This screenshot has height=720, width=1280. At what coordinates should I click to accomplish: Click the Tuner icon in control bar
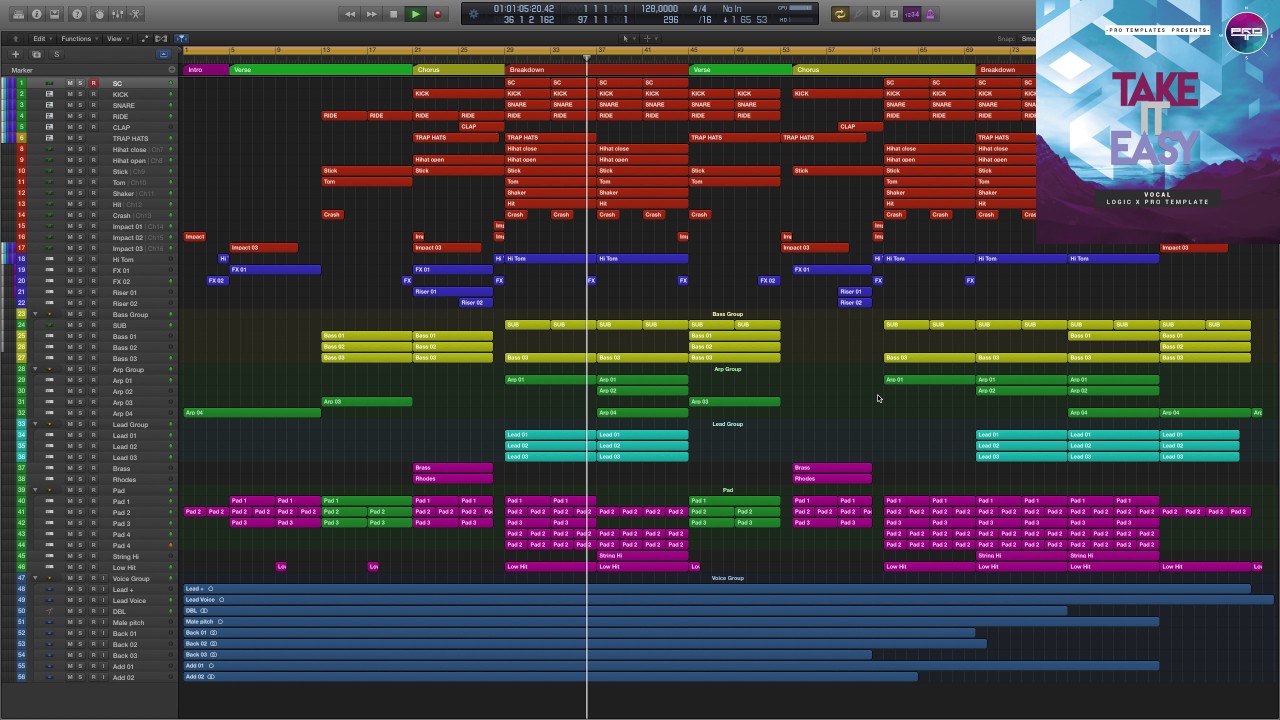click(x=858, y=14)
